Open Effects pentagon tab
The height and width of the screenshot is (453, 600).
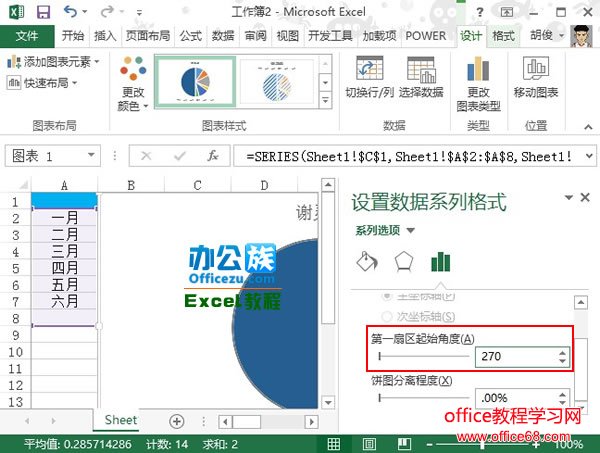404,262
